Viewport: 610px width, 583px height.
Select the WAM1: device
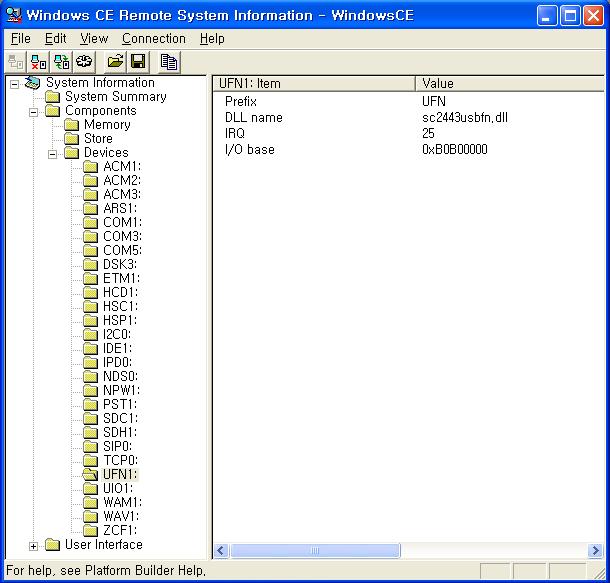pyautogui.click(x=123, y=502)
